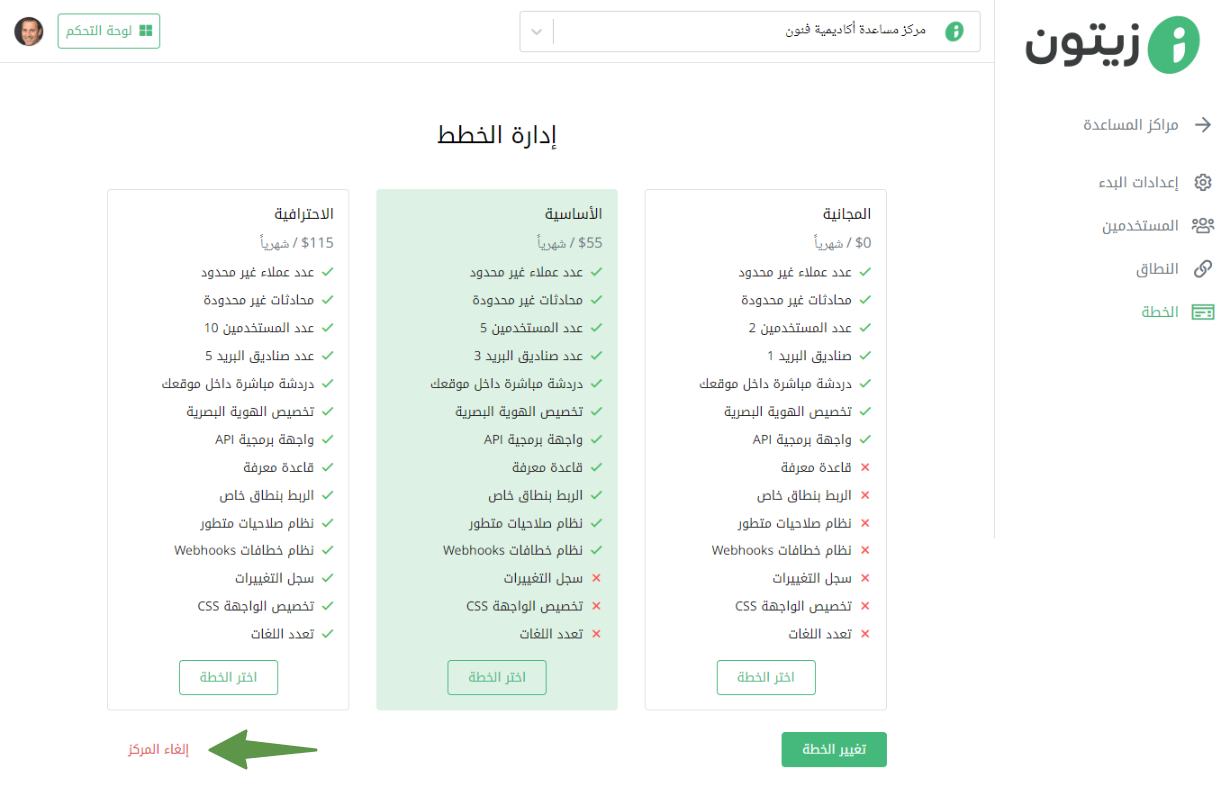Viewport: 1230px width, 803px height.
Task: Click the card icon for الخطة
Action: click(1203, 312)
